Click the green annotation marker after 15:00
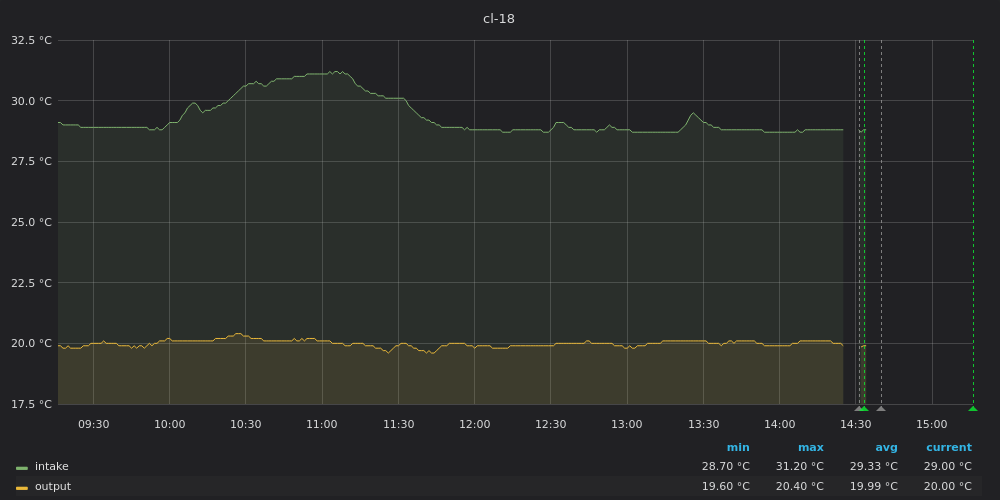This screenshot has width=1000, height=500. click(x=973, y=408)
